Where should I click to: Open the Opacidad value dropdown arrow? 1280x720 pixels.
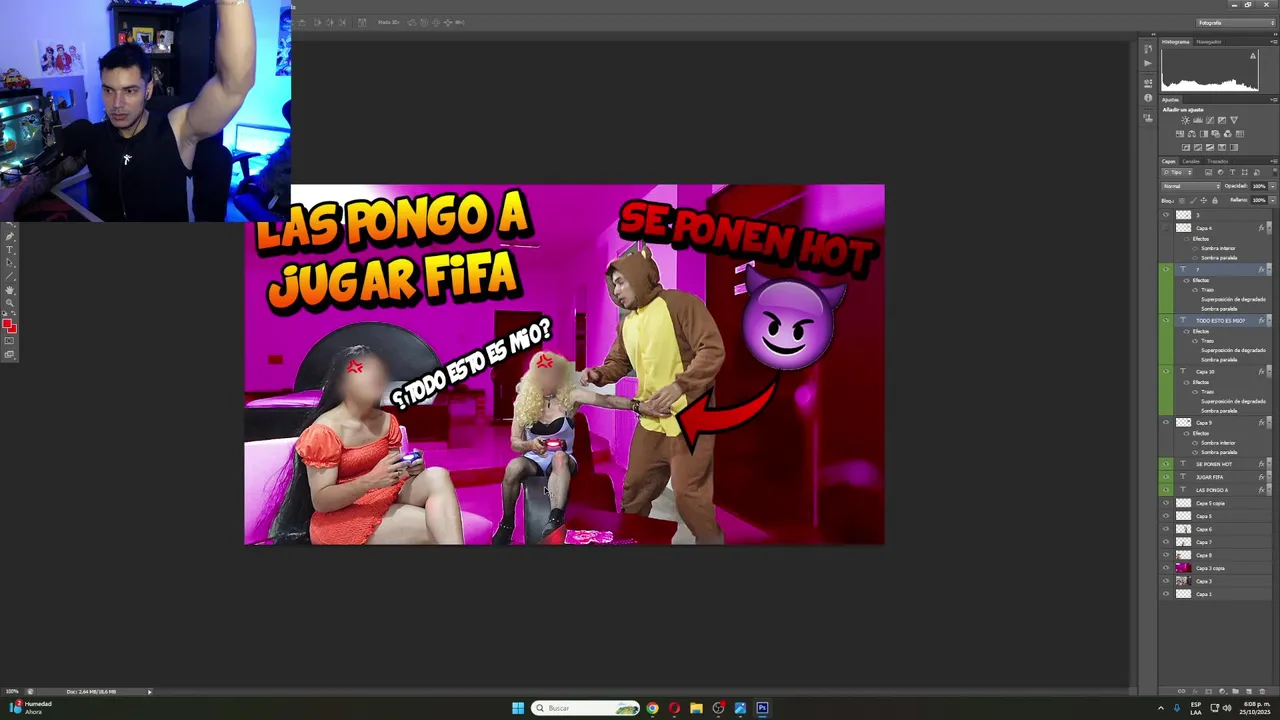click(x=1273, y=186)
